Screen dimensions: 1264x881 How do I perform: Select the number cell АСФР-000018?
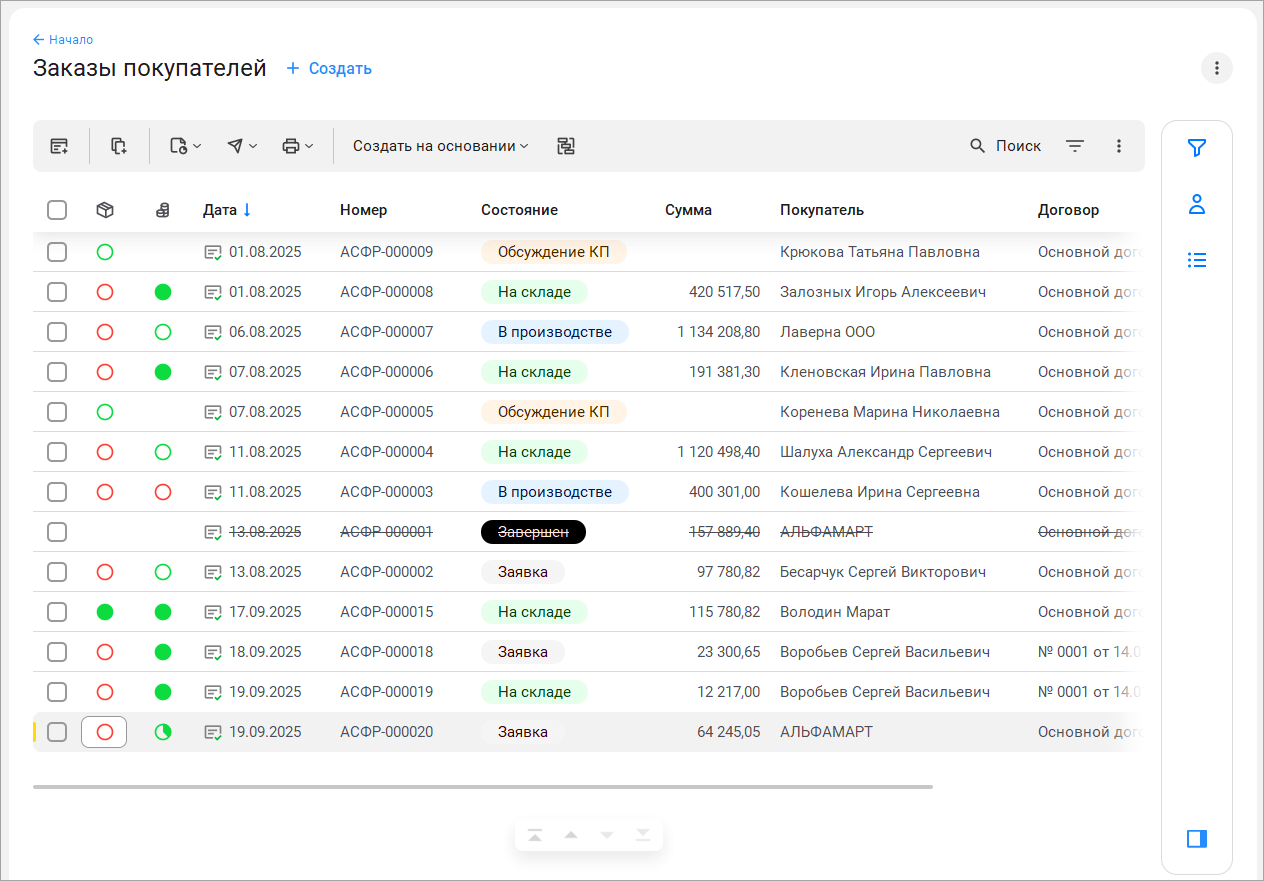(386, 652)
